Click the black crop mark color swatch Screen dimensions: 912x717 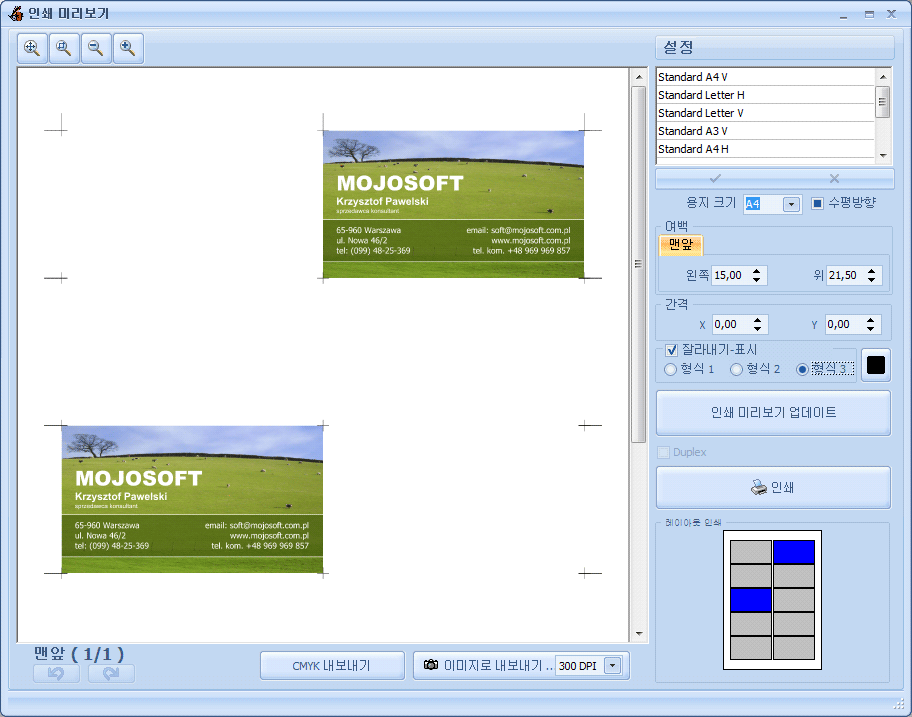[875, 365]
